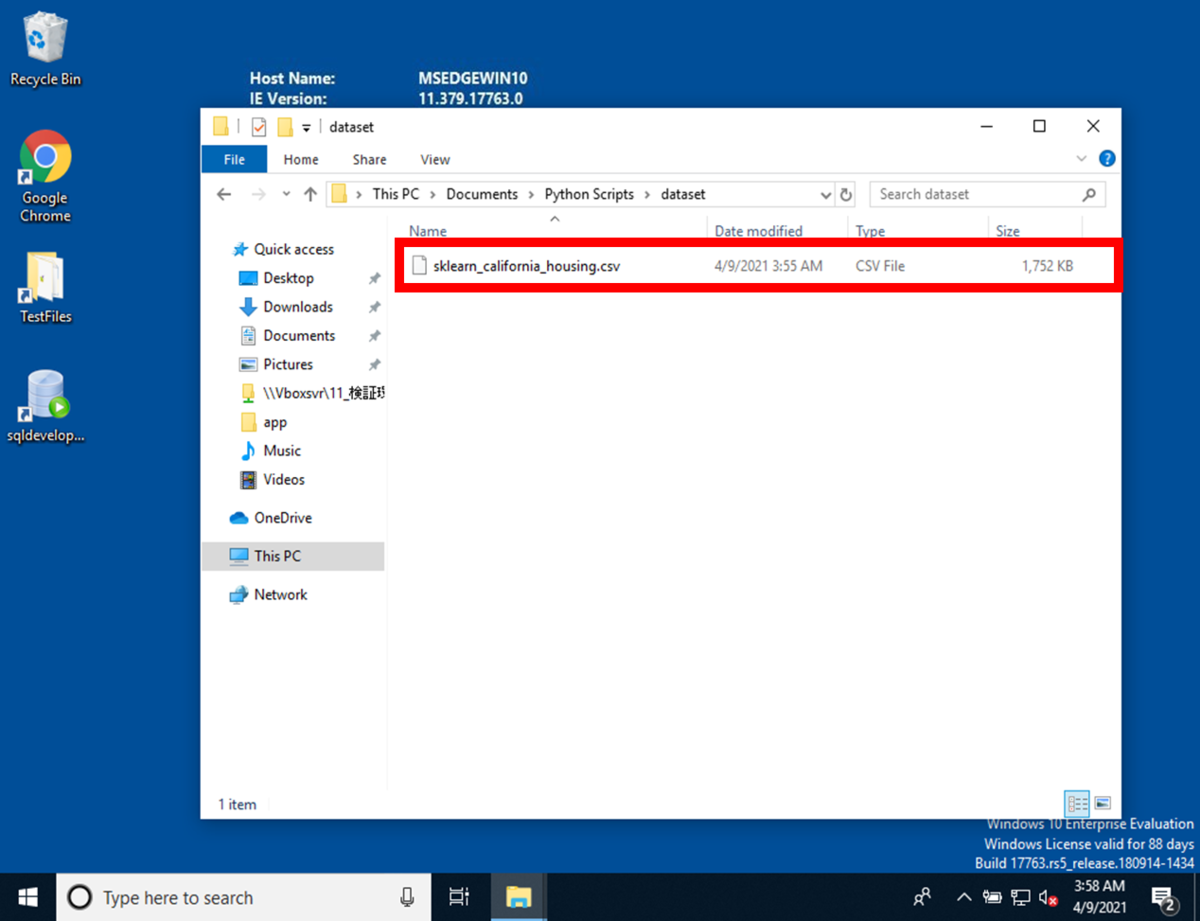This screenshot has height=921, width=1200.
Task: Switch to the Share ribbon tab
Action: point(369,159)
